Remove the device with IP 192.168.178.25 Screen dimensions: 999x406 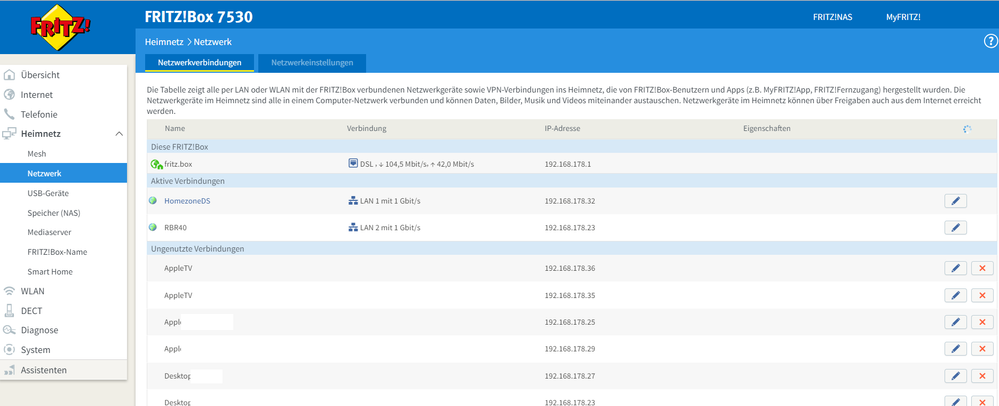pyautogui.click(x=982, y=322)
